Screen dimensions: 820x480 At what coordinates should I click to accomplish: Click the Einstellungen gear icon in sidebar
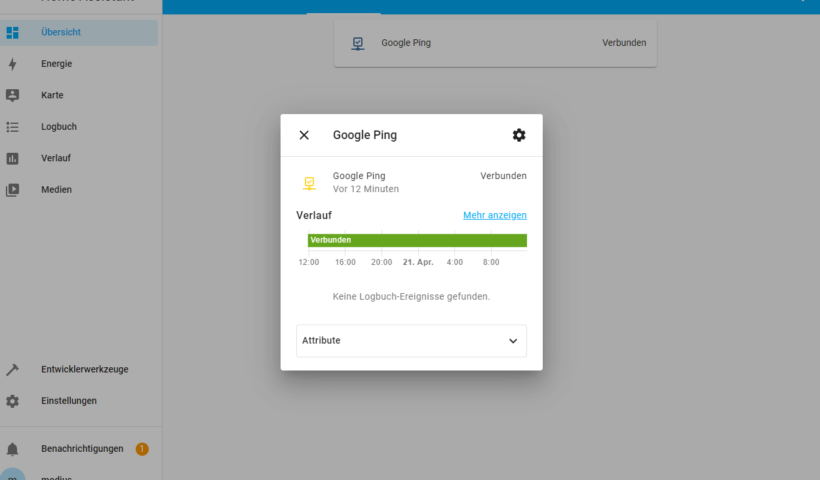(x=12, y=401)
